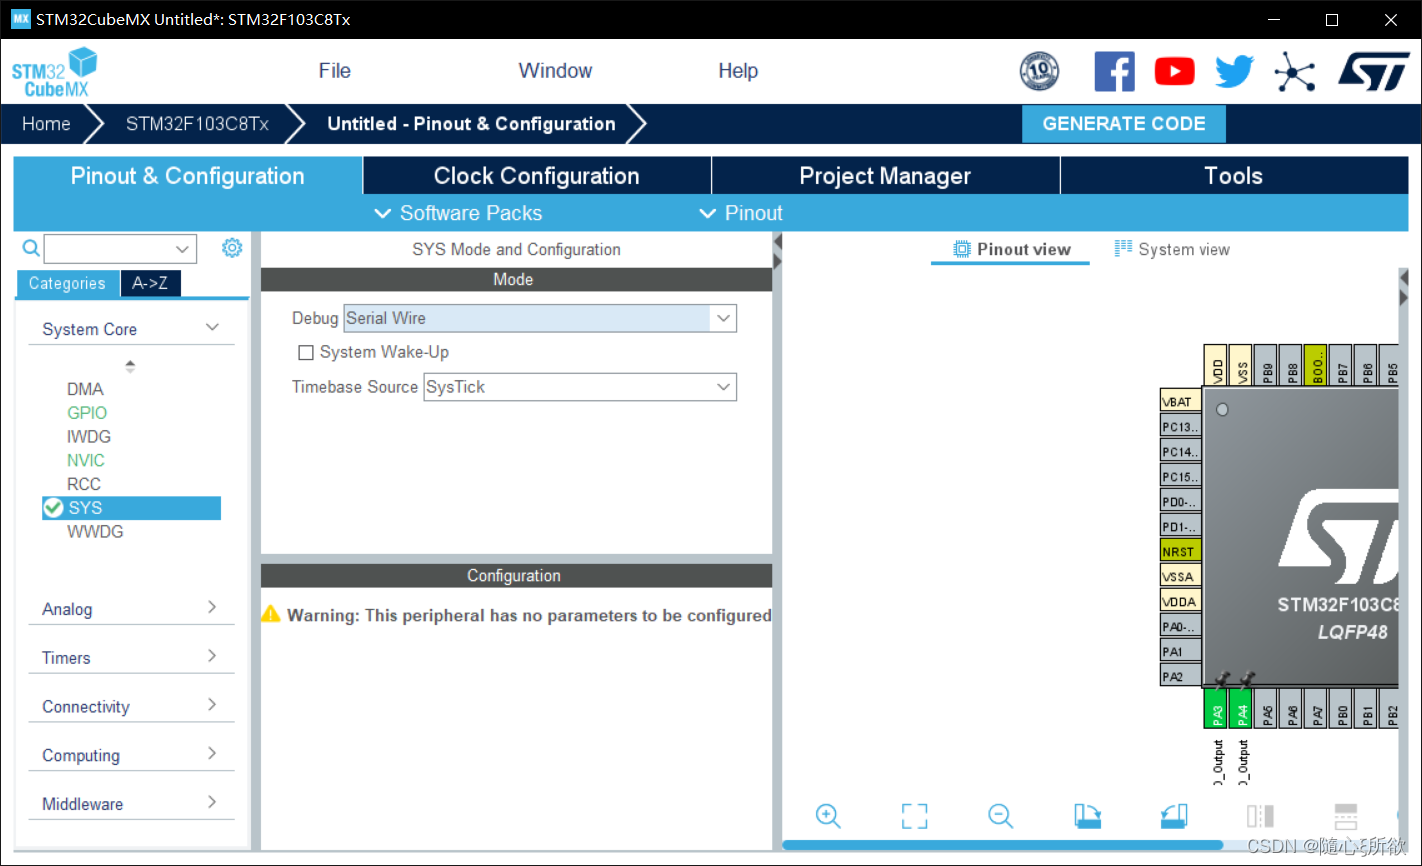1422x866 pixels.
Task: Open category settings gear icon
Action: point(232,248)
